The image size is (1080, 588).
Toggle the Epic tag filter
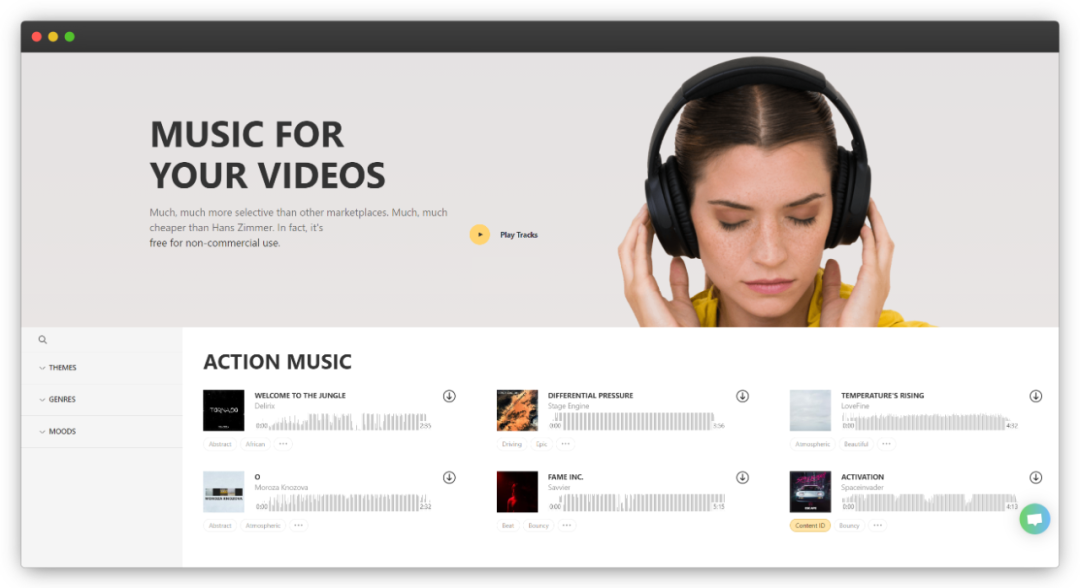[x=541, y=444]
